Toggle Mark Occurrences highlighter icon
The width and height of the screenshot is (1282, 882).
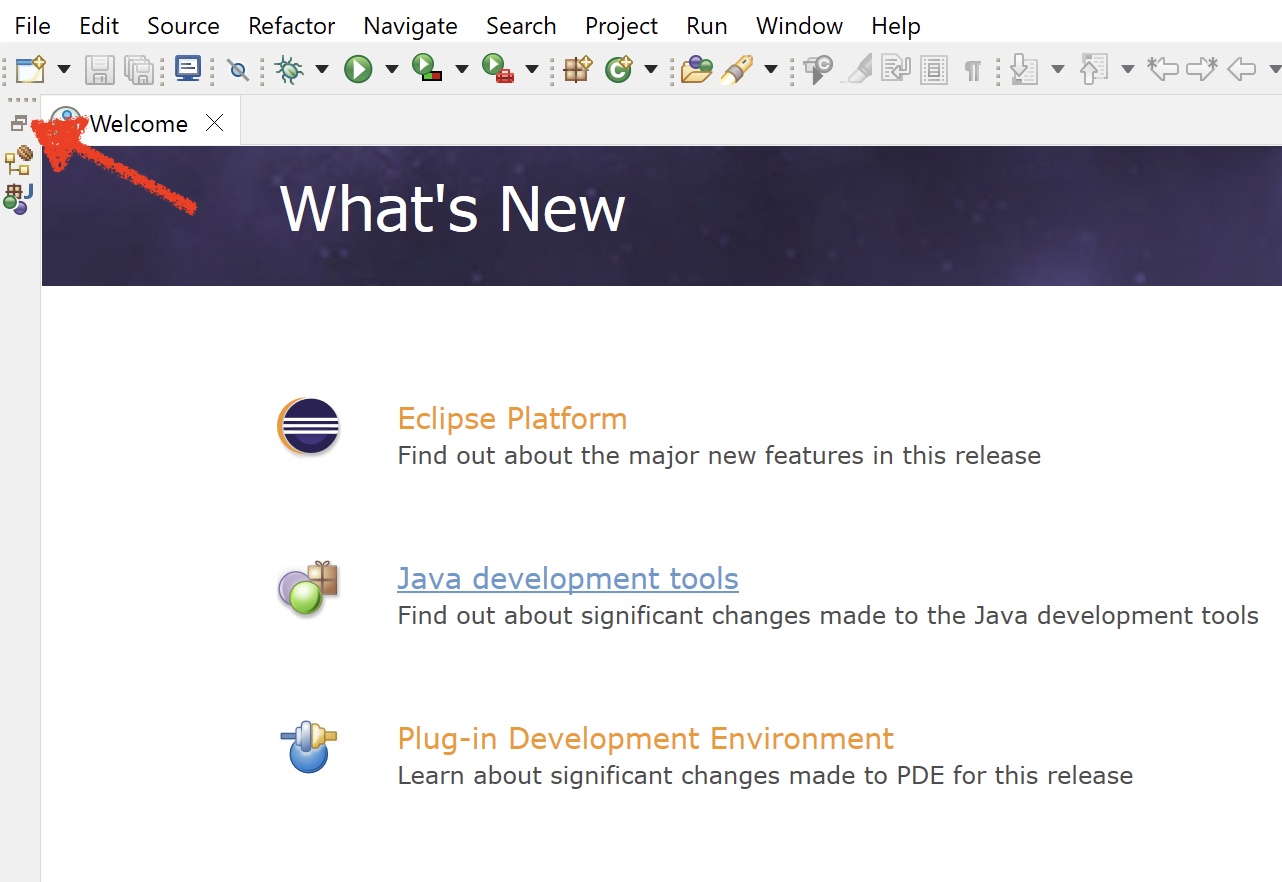pos(858,69)
